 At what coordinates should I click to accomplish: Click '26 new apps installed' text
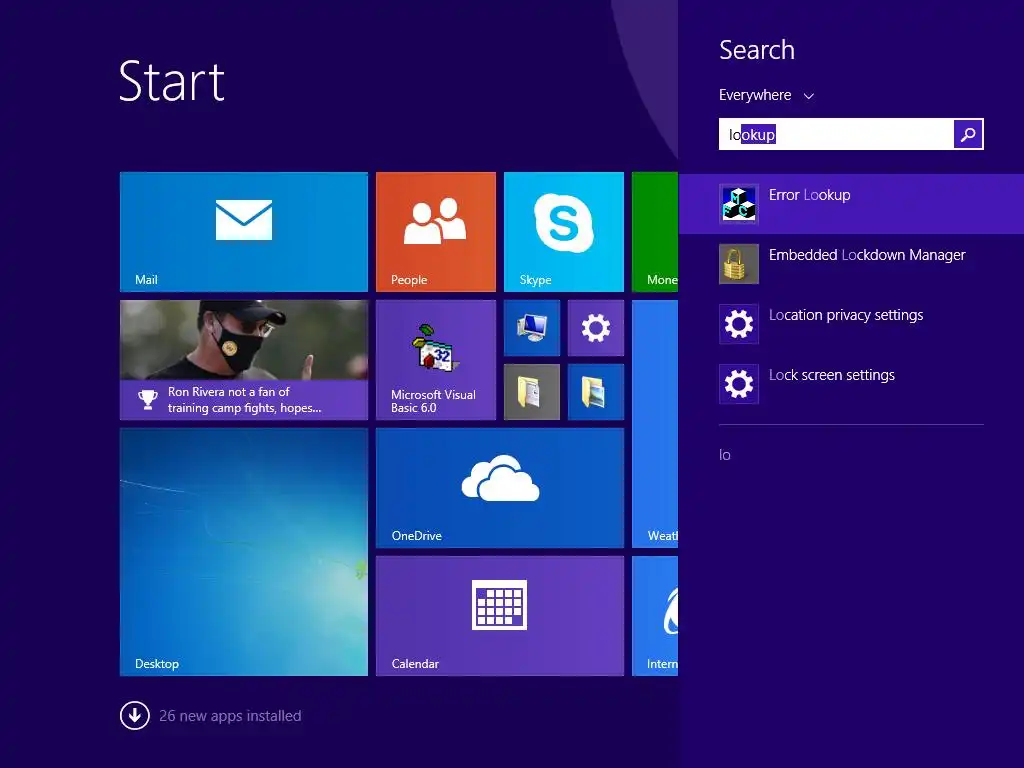[x=230, y=716]
